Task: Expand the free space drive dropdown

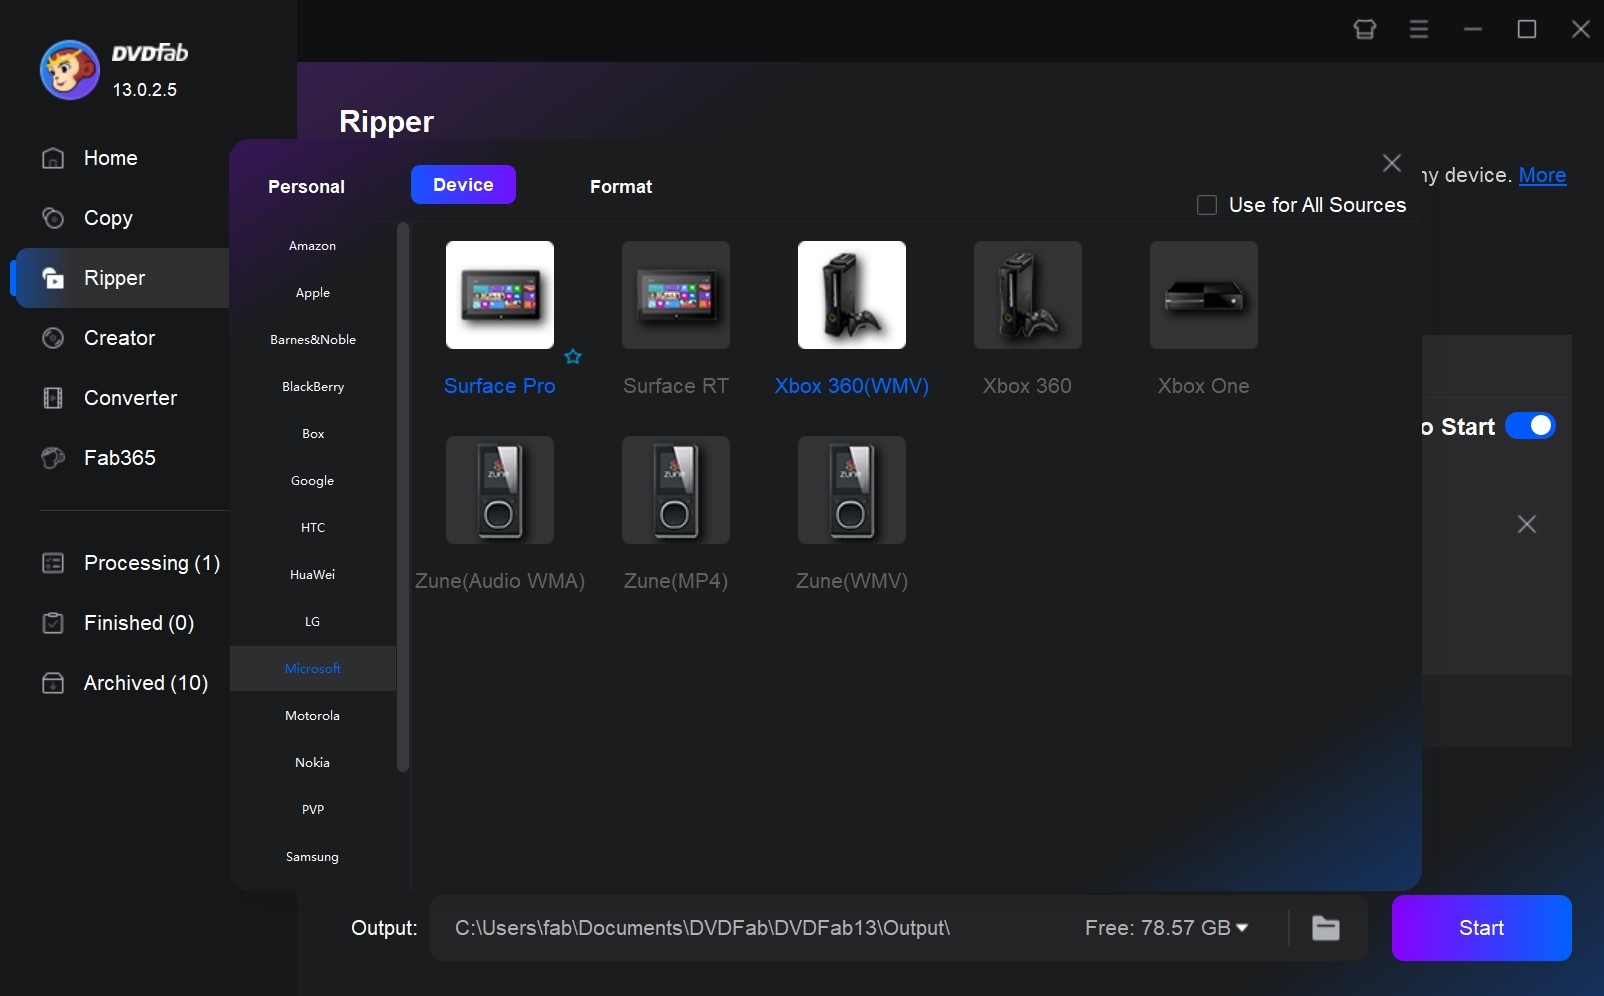Action: [x=1242, y=928]
